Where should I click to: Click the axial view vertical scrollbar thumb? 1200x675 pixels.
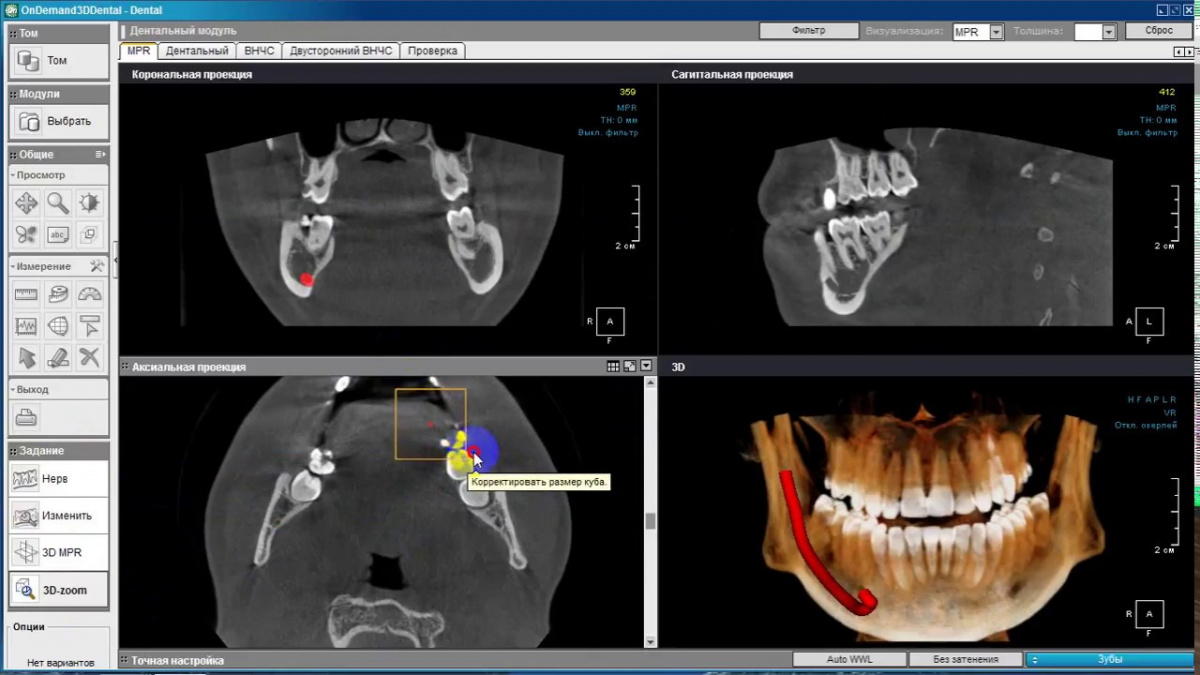650,521
